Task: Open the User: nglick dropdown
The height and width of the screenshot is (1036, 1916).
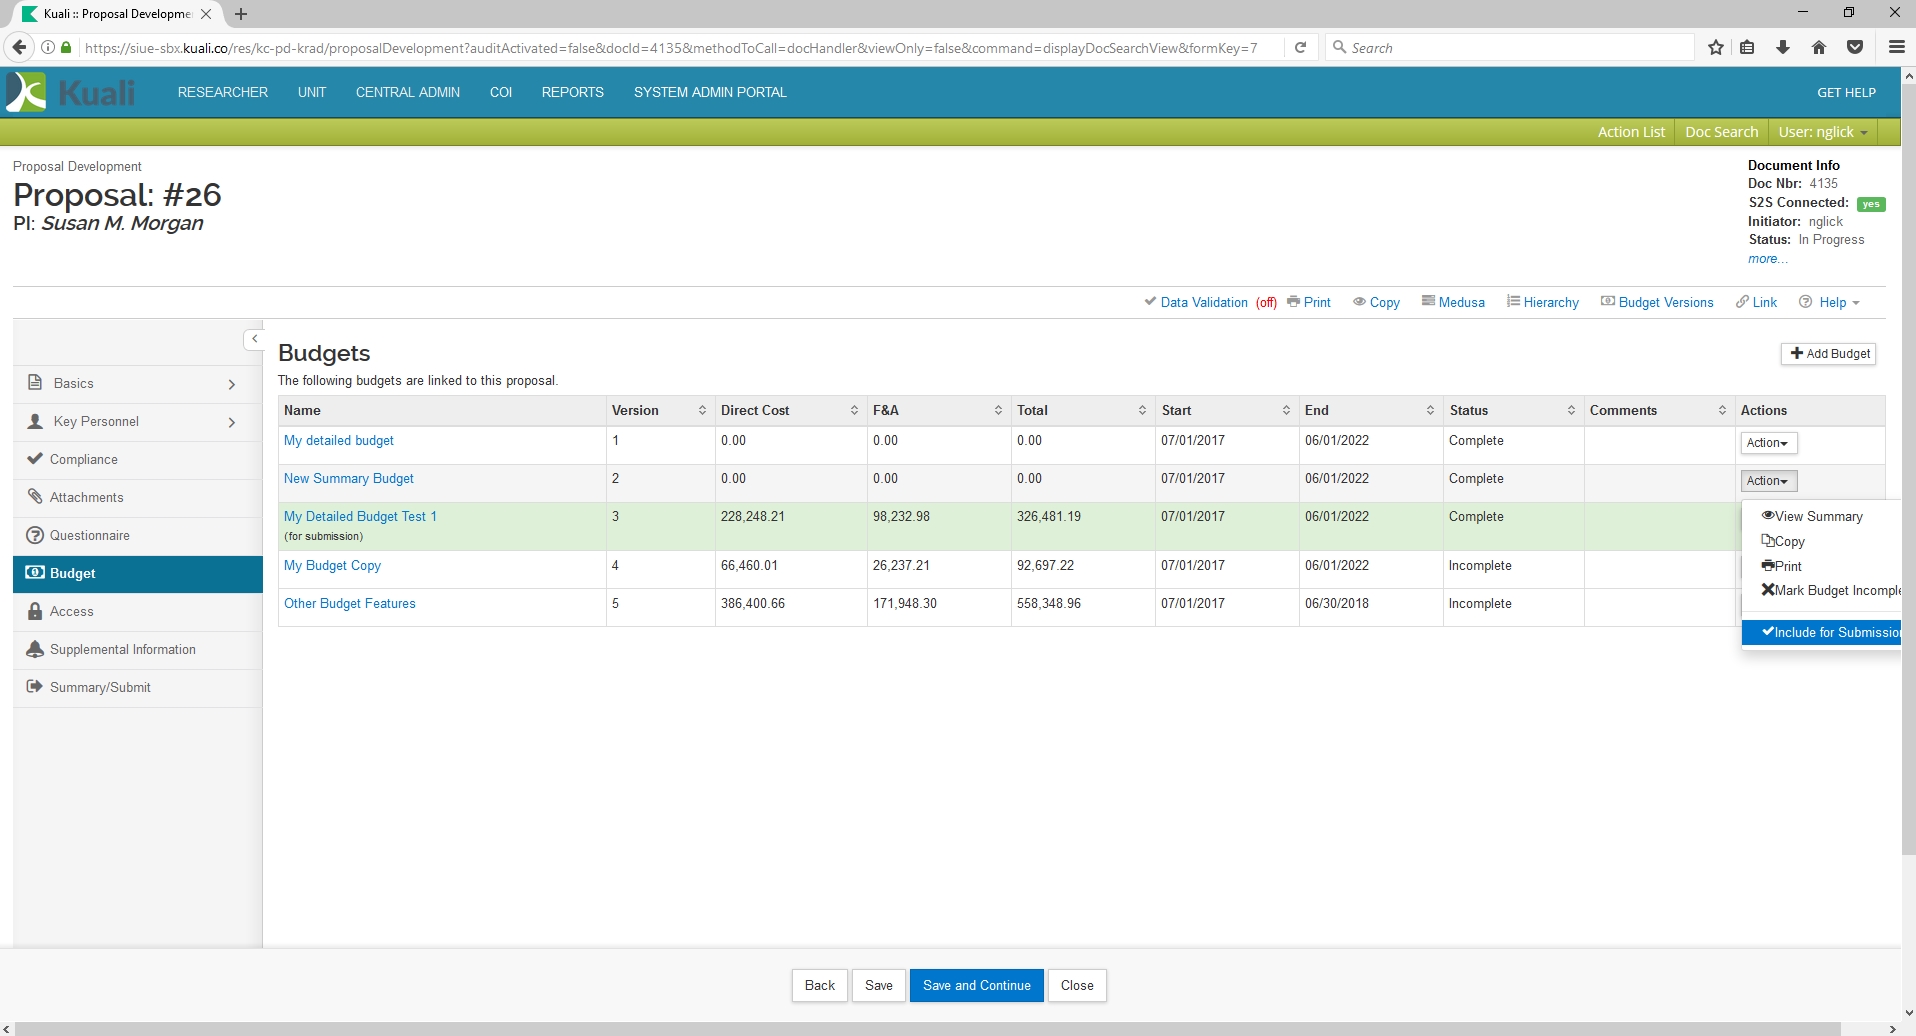Action: 1822,132
